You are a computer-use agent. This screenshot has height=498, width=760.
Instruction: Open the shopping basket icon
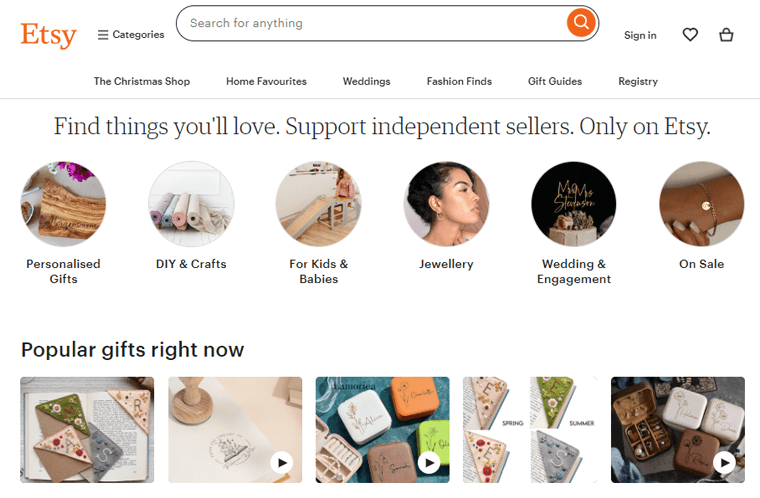point(726,35)
